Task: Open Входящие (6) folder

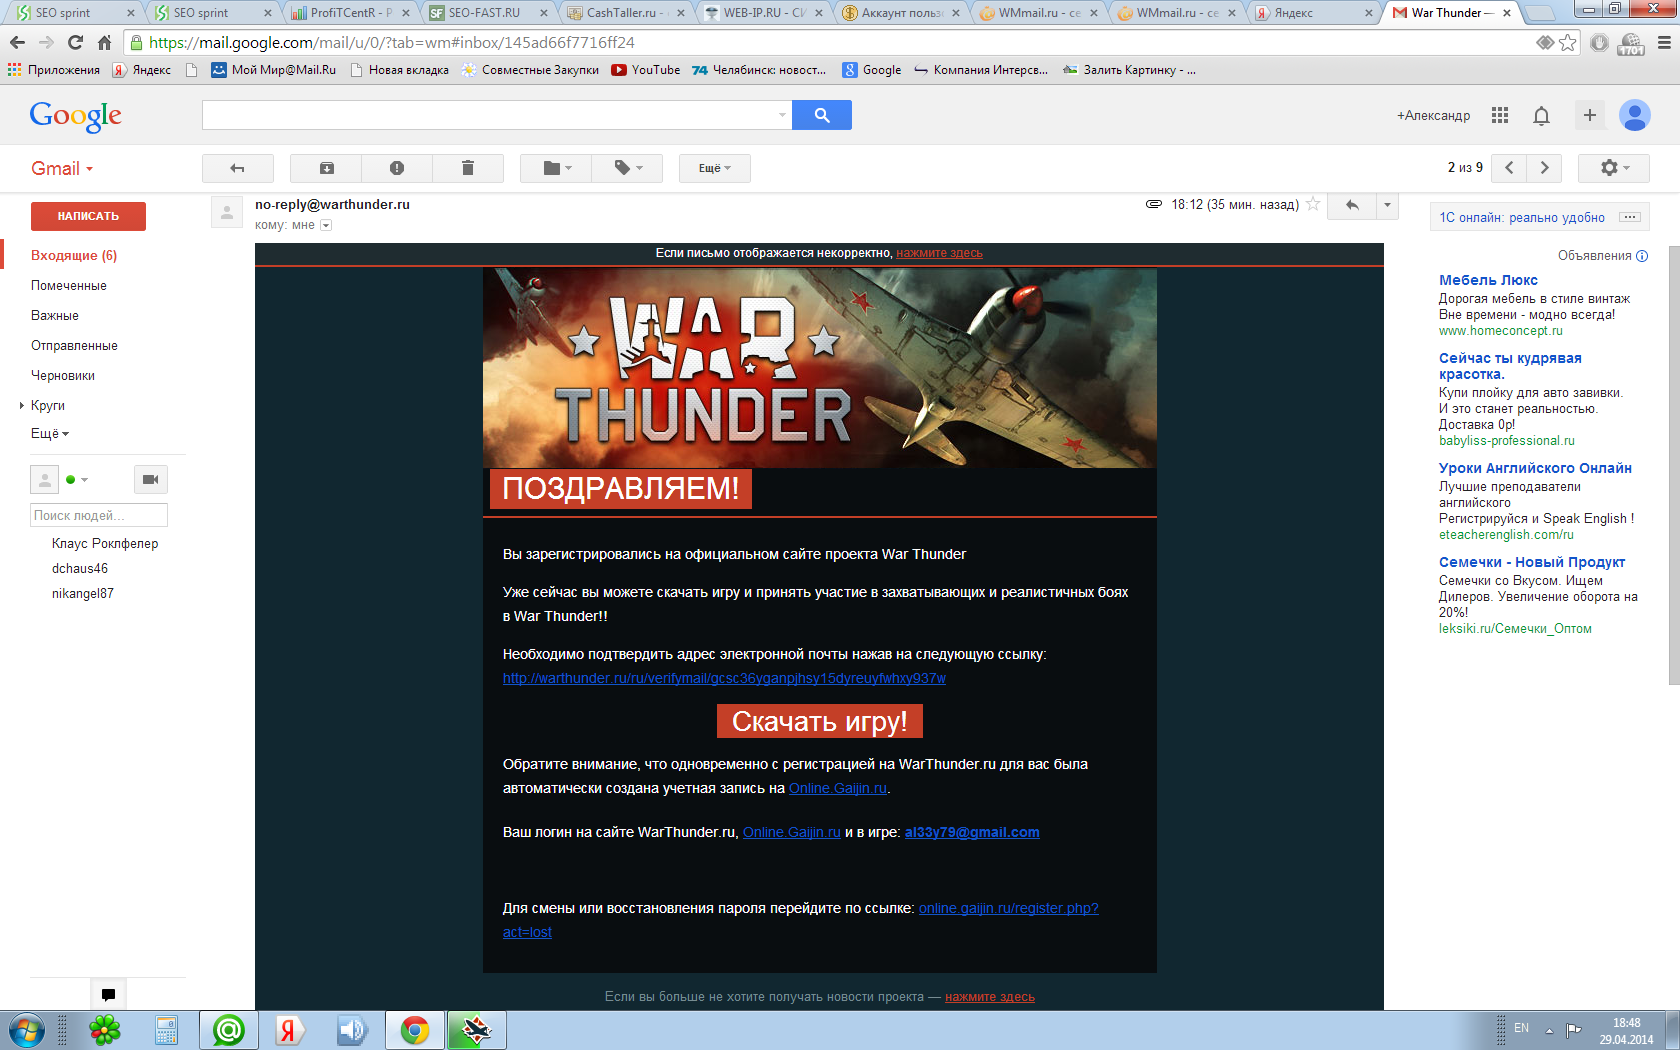Action: [74, 256]
